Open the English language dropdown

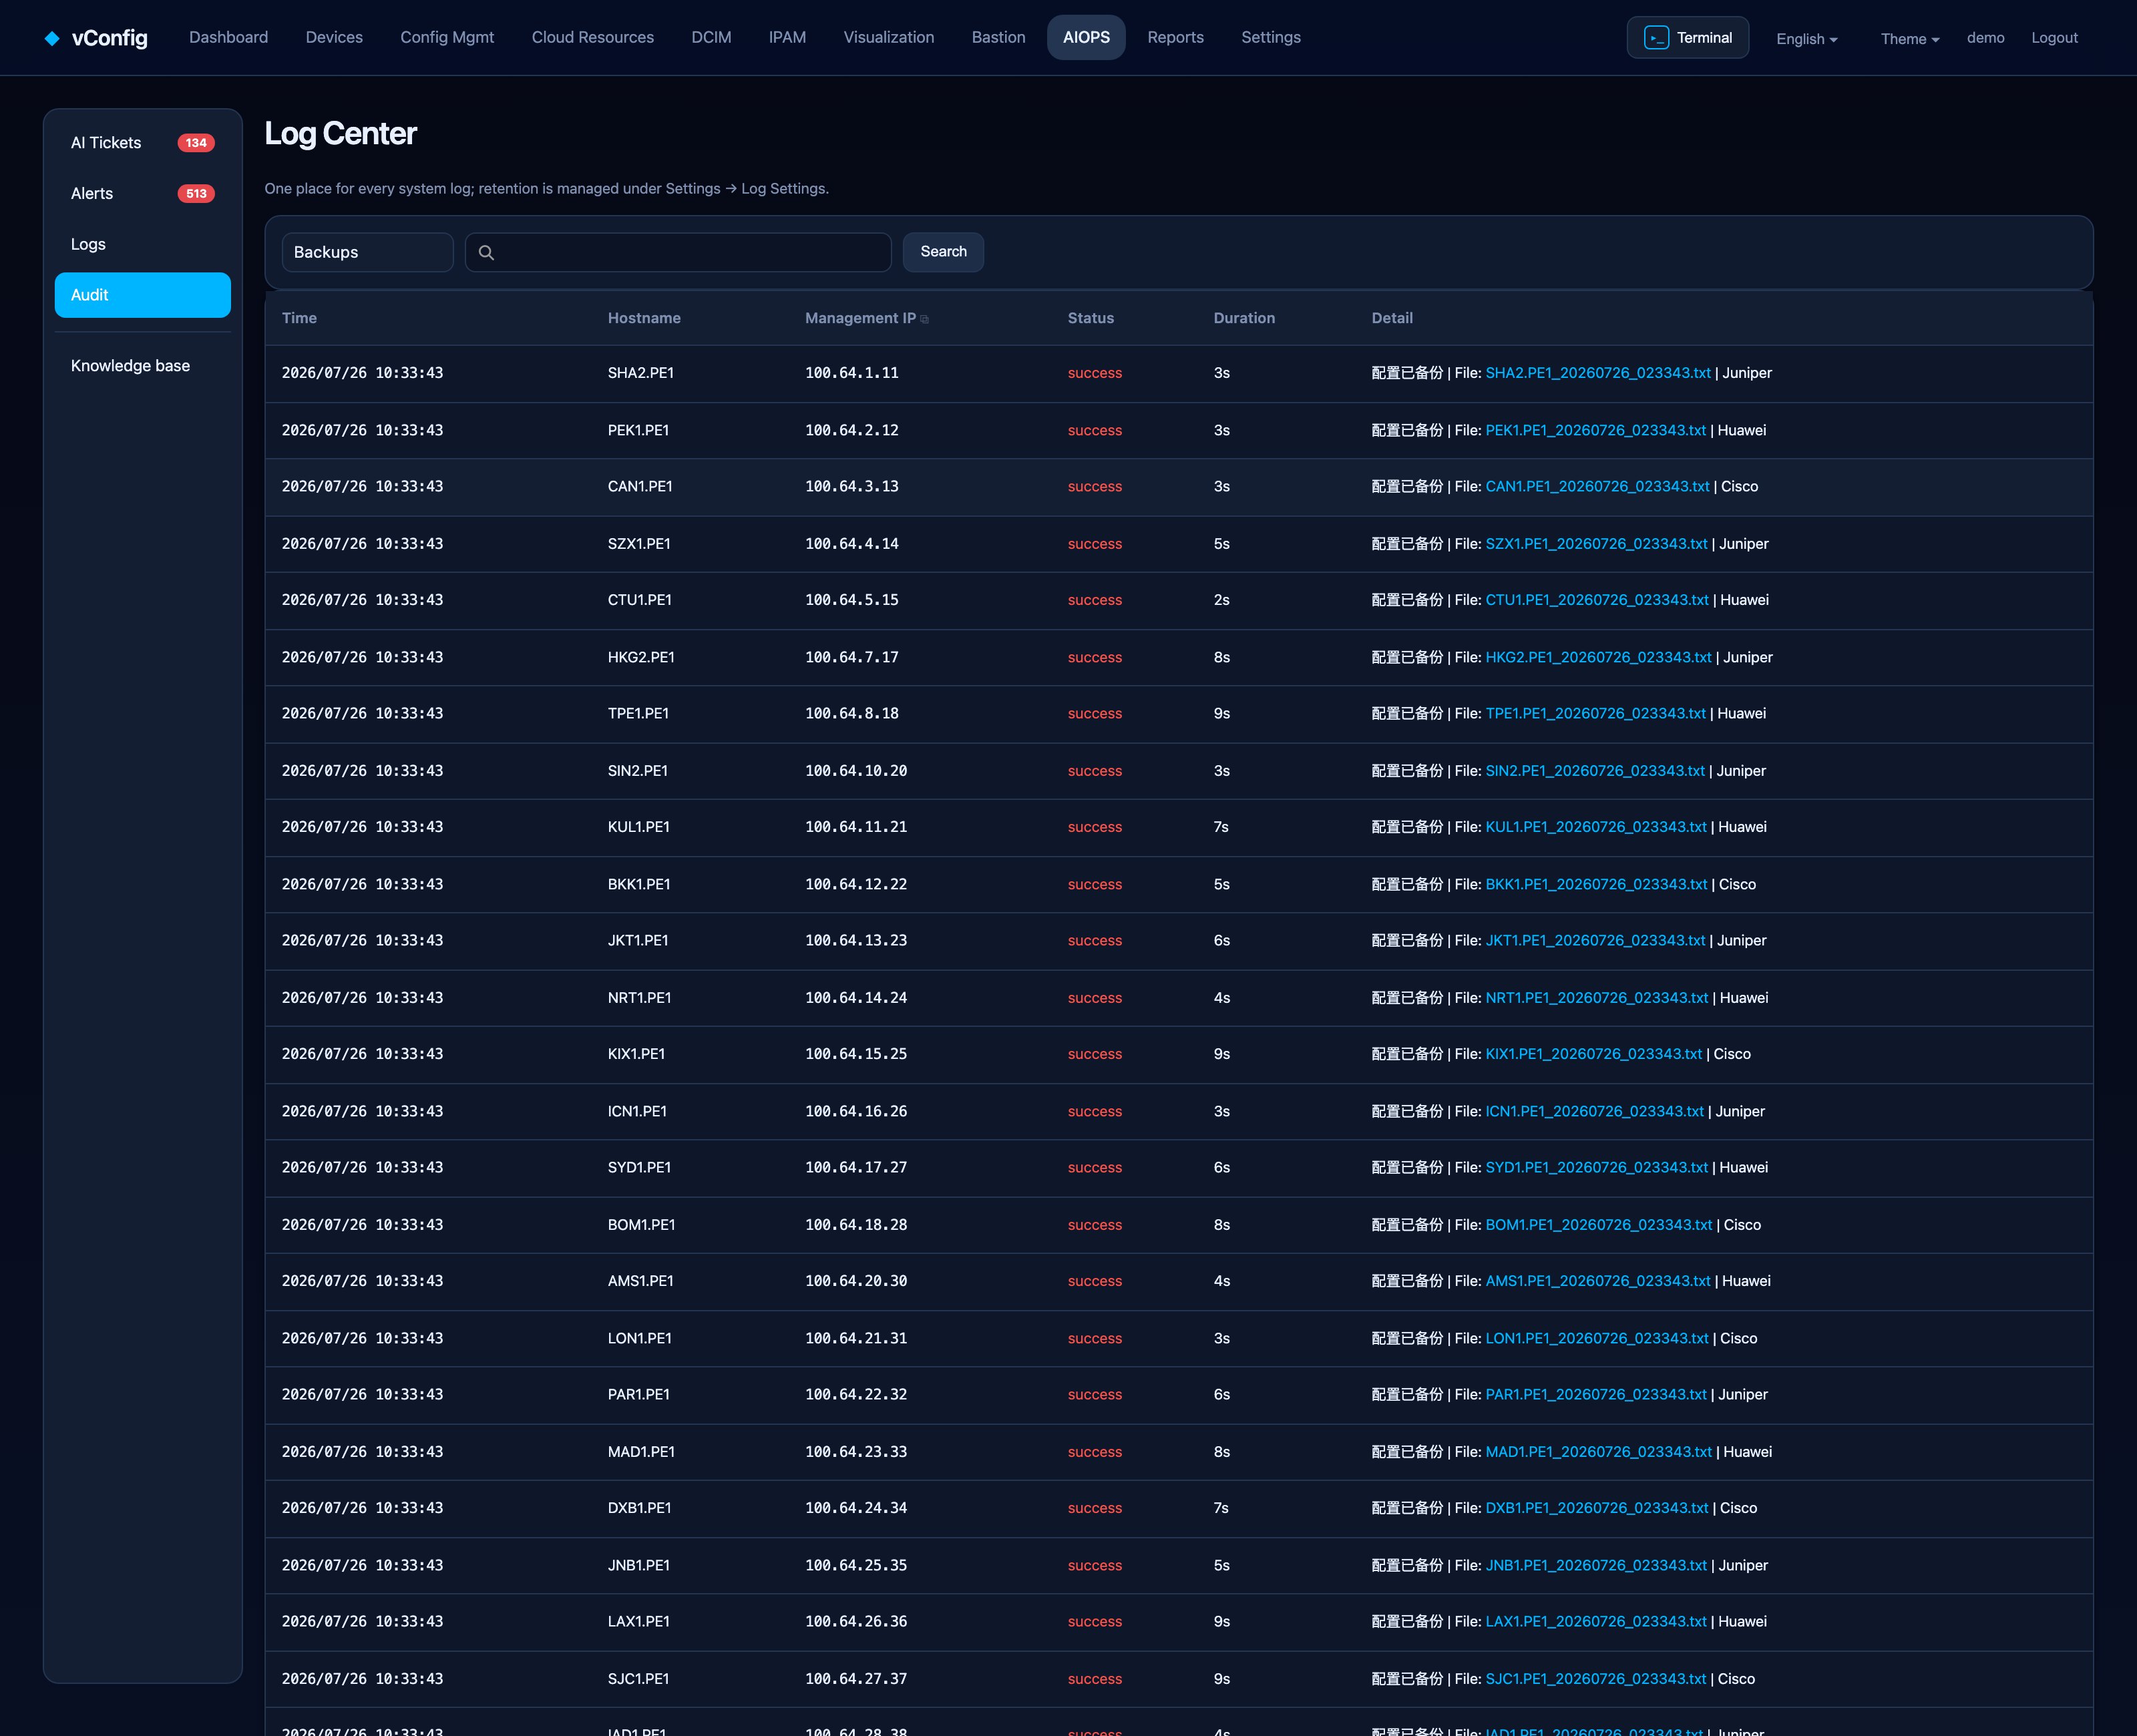pyautogui.click(x=1806, y=38)
